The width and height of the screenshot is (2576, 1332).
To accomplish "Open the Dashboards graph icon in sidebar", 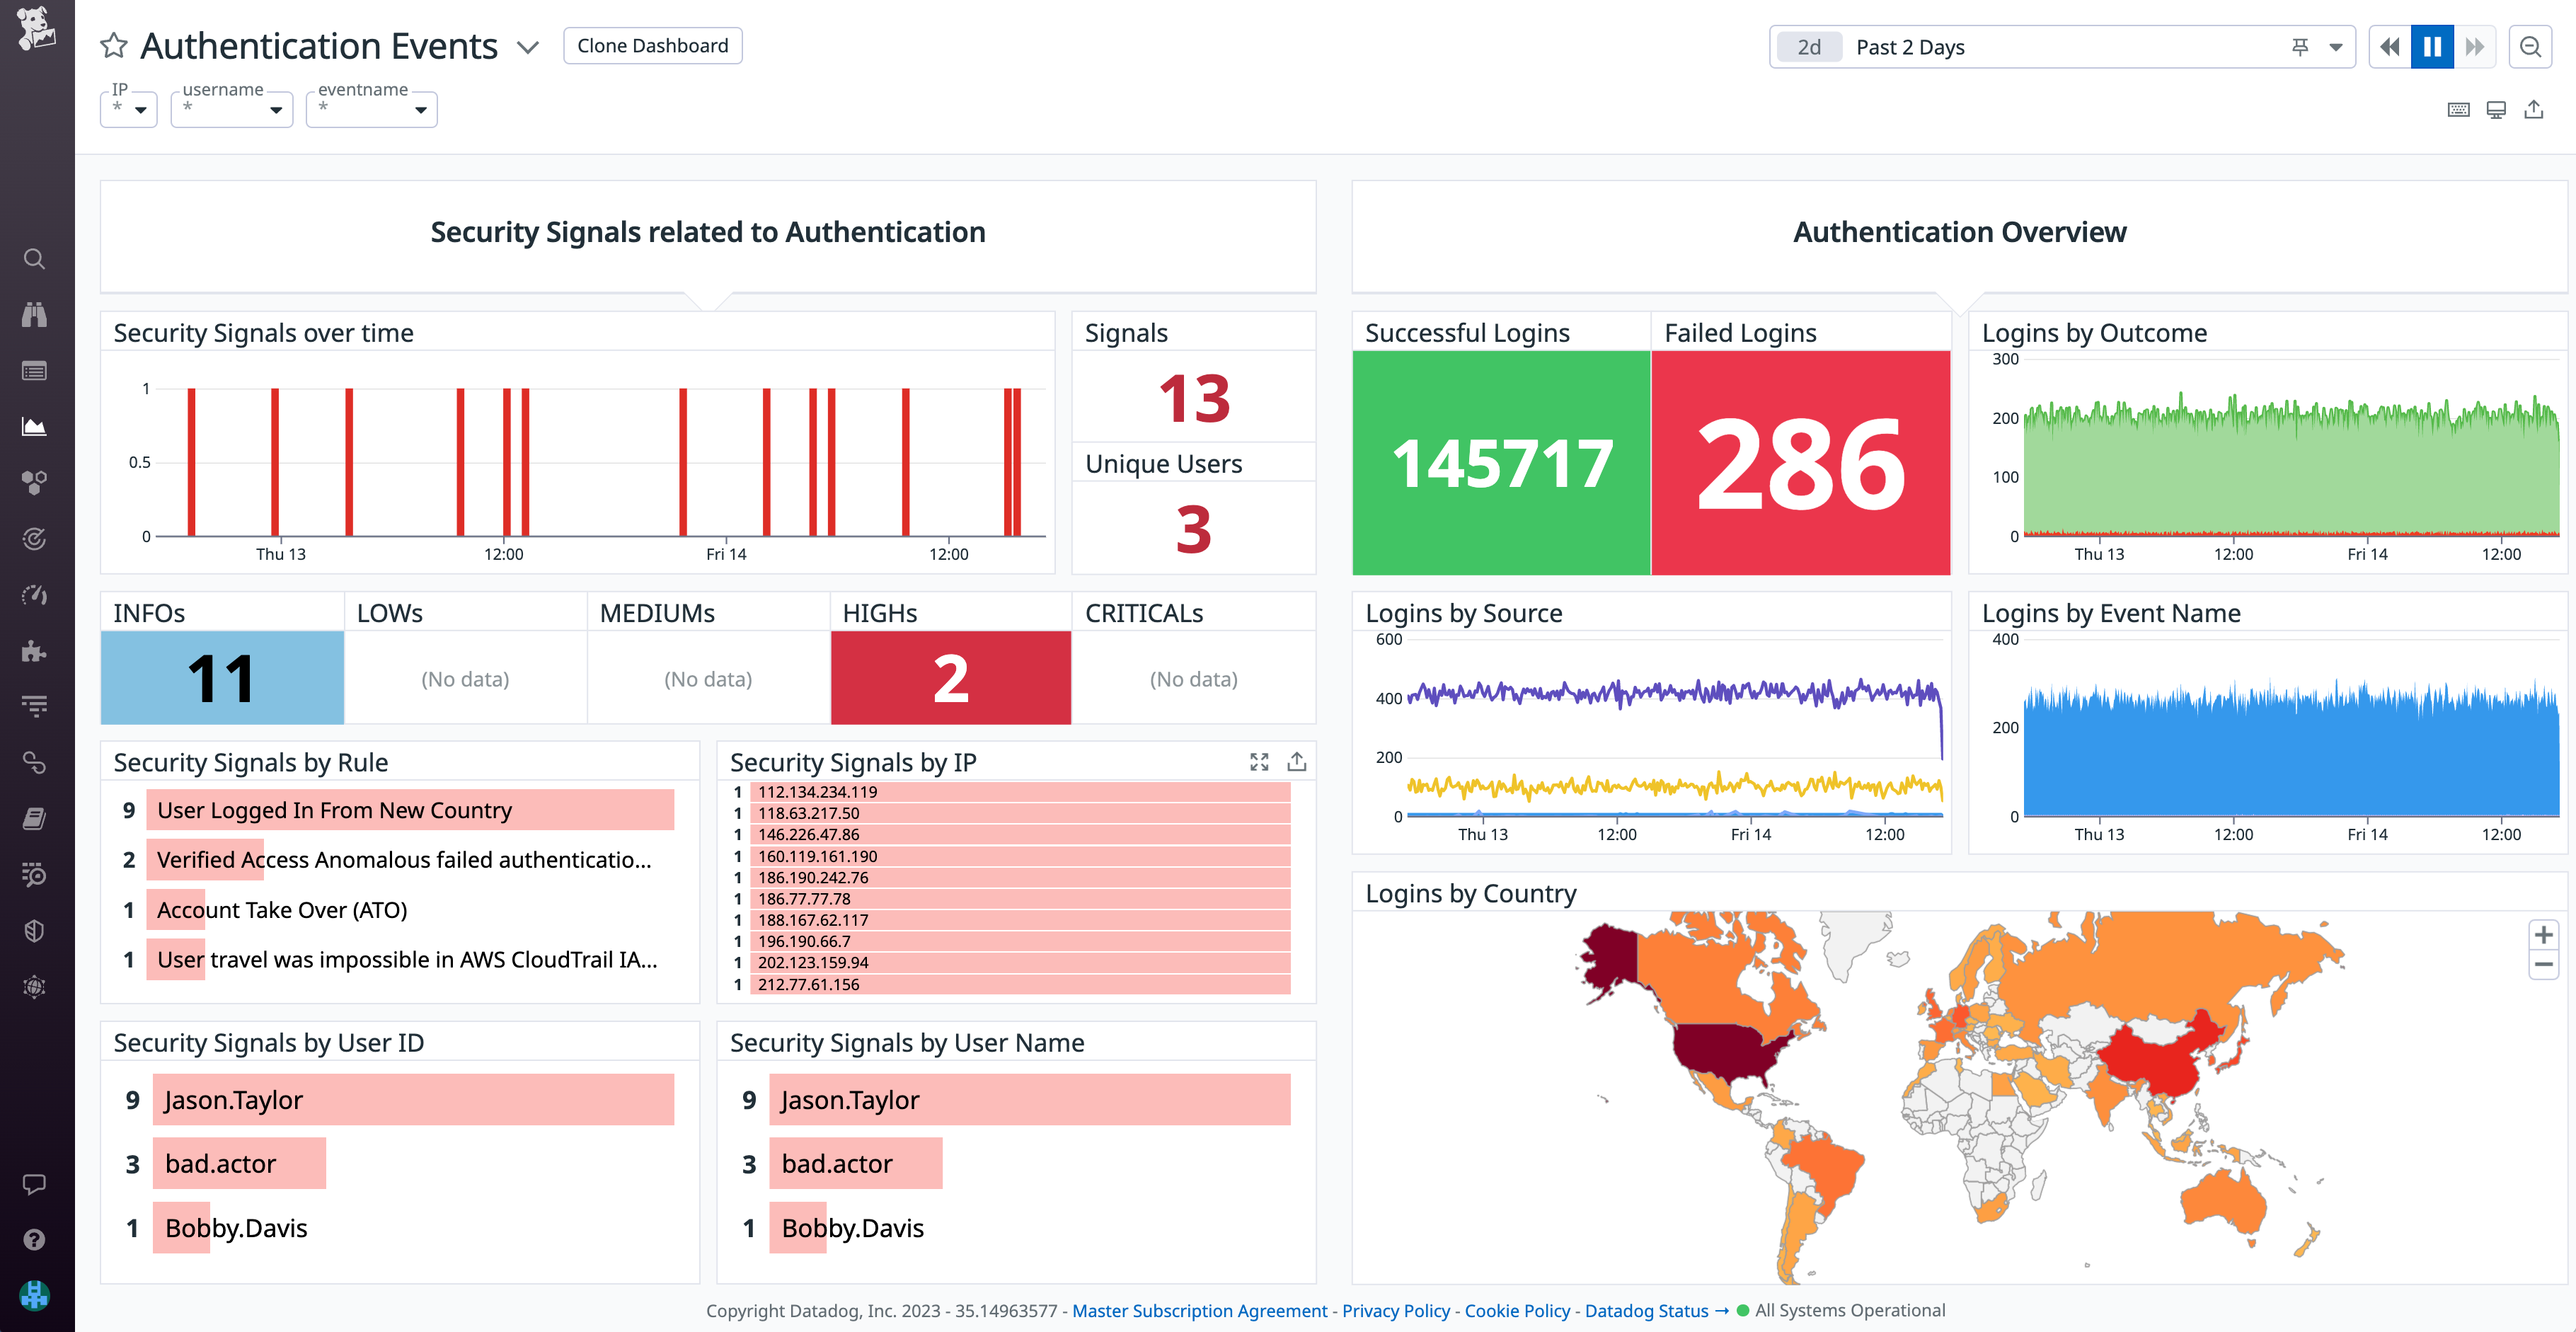I will click(35, 426).
